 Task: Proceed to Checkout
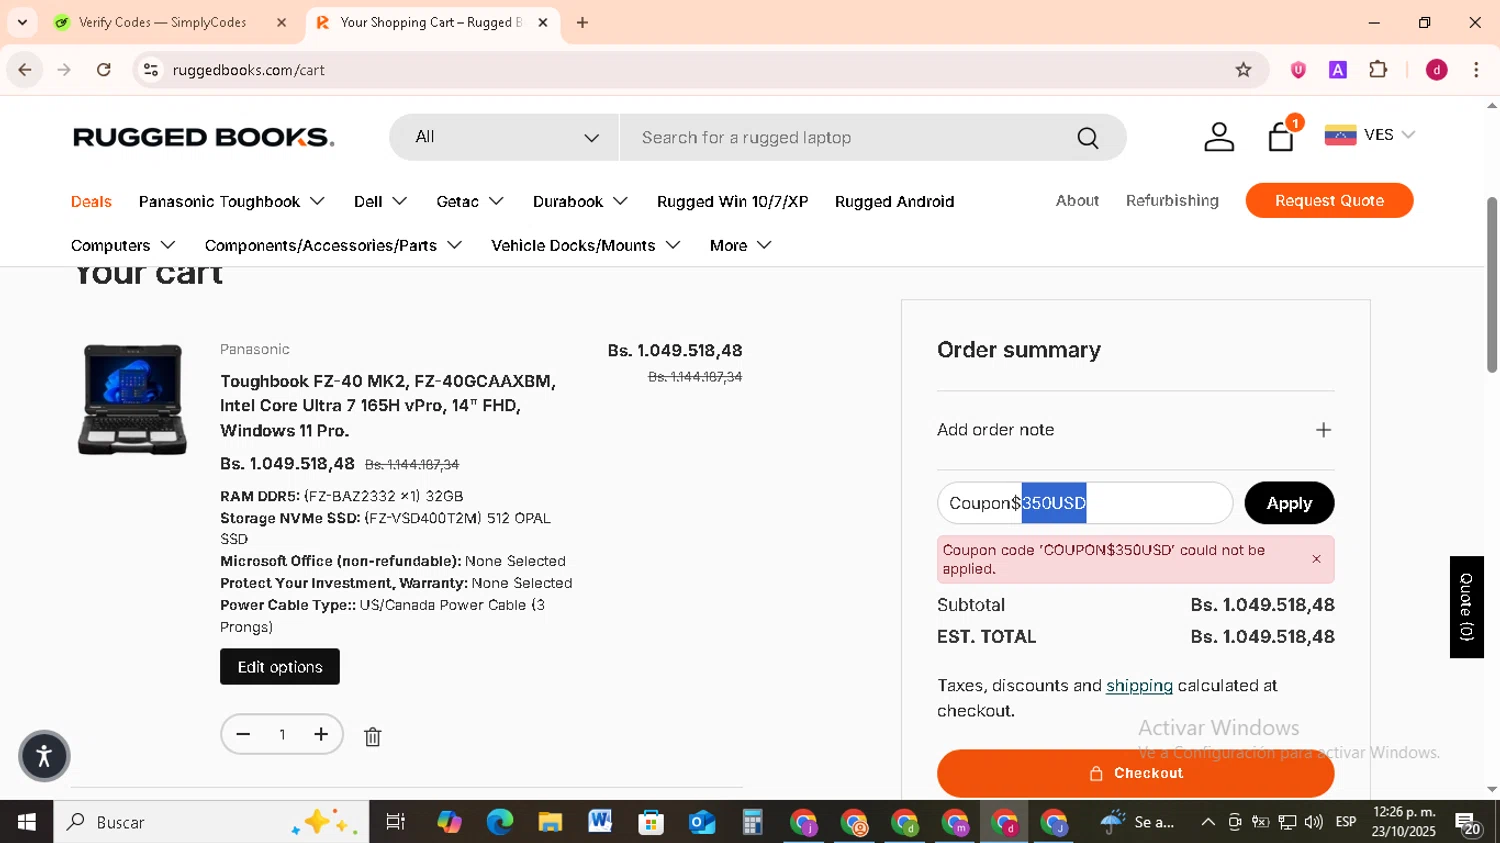click(1135, 773)
